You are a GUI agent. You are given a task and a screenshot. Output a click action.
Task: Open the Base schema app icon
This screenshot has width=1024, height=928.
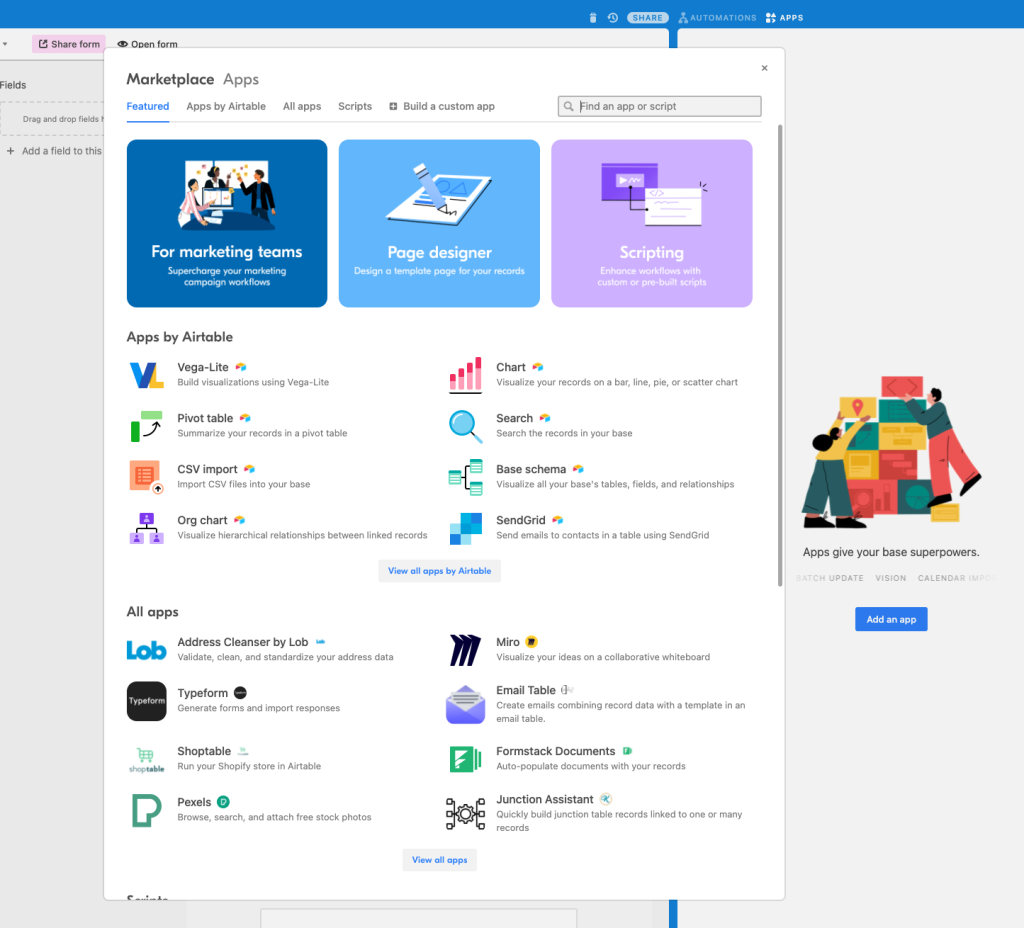(466, 477)
